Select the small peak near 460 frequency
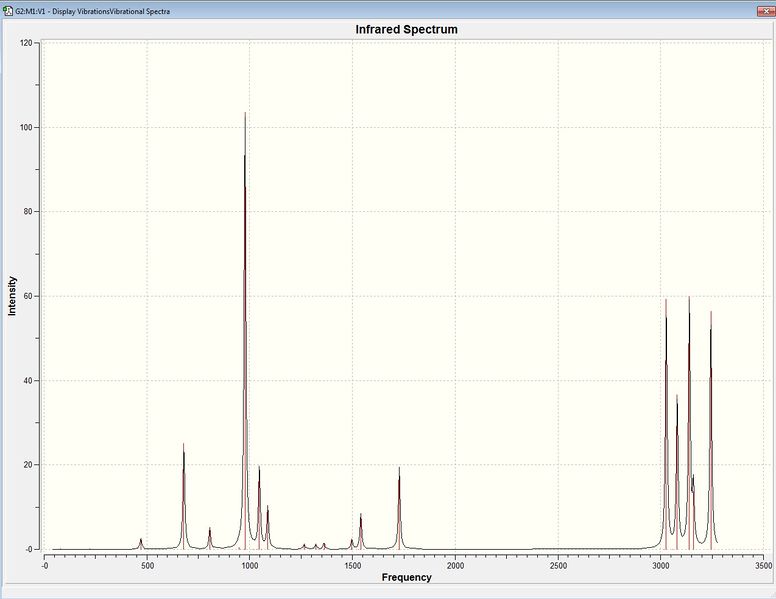776x599 pixels. click(x=141, y=544)
